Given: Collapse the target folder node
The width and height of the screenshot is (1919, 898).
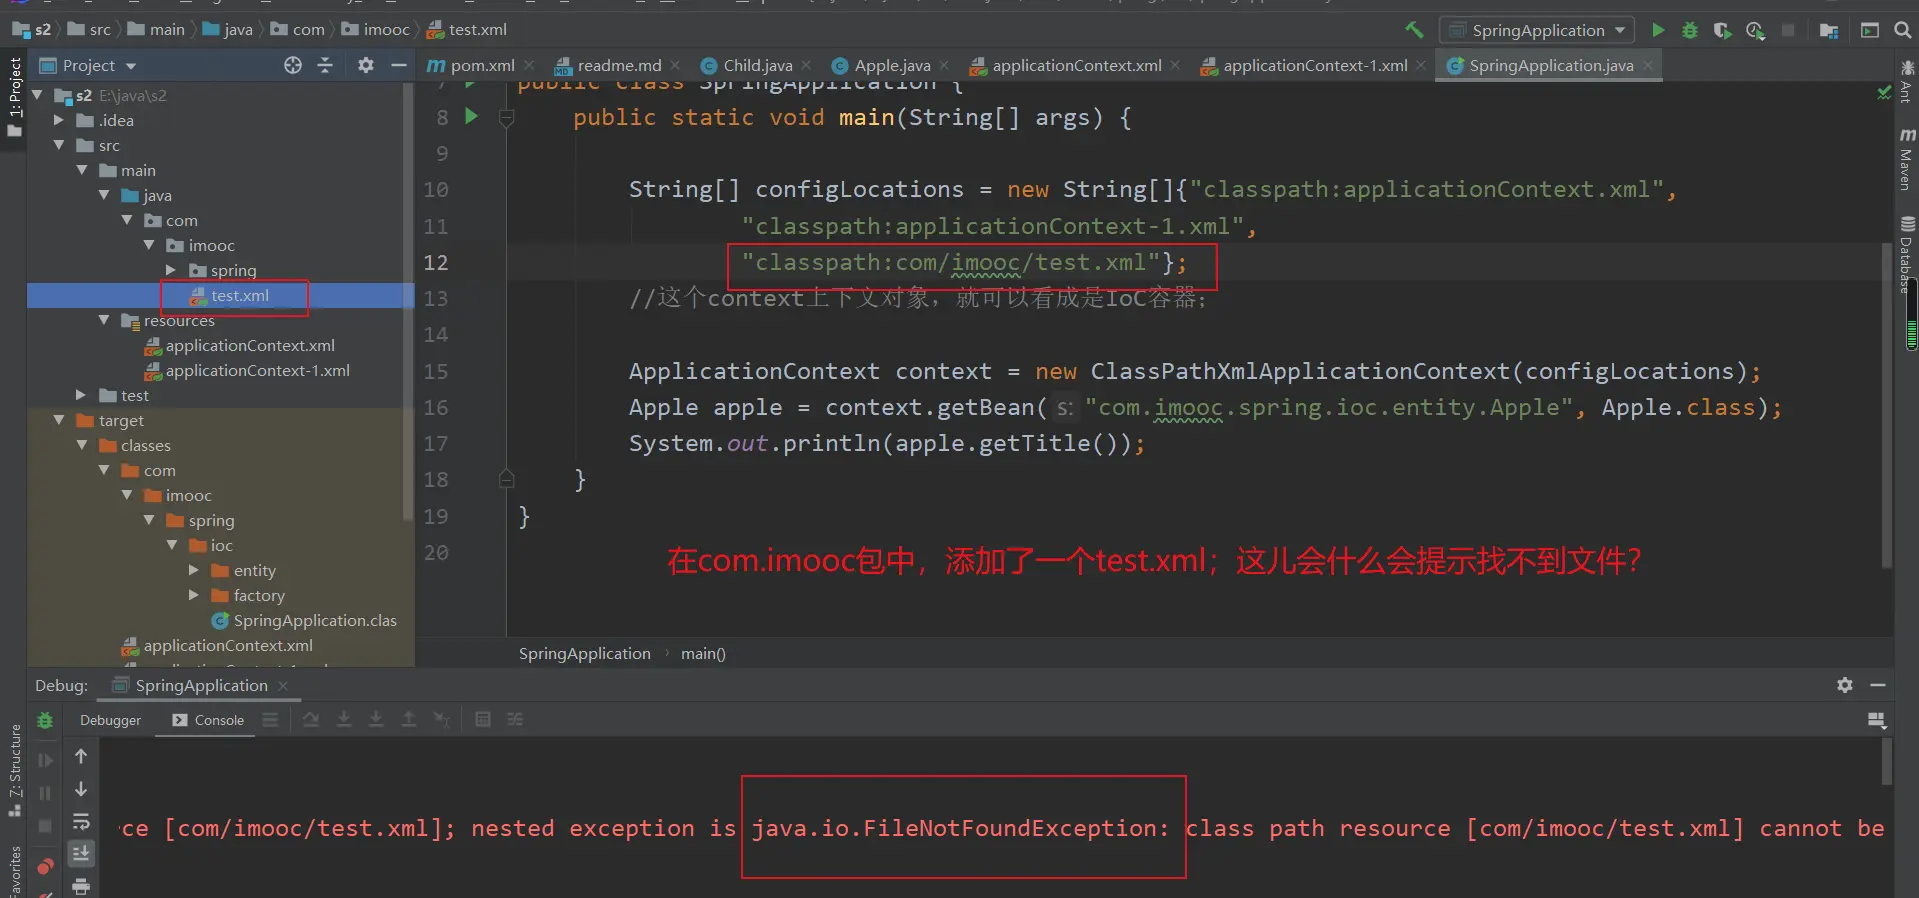Looking at the screenshot, I should click(59, 420).
